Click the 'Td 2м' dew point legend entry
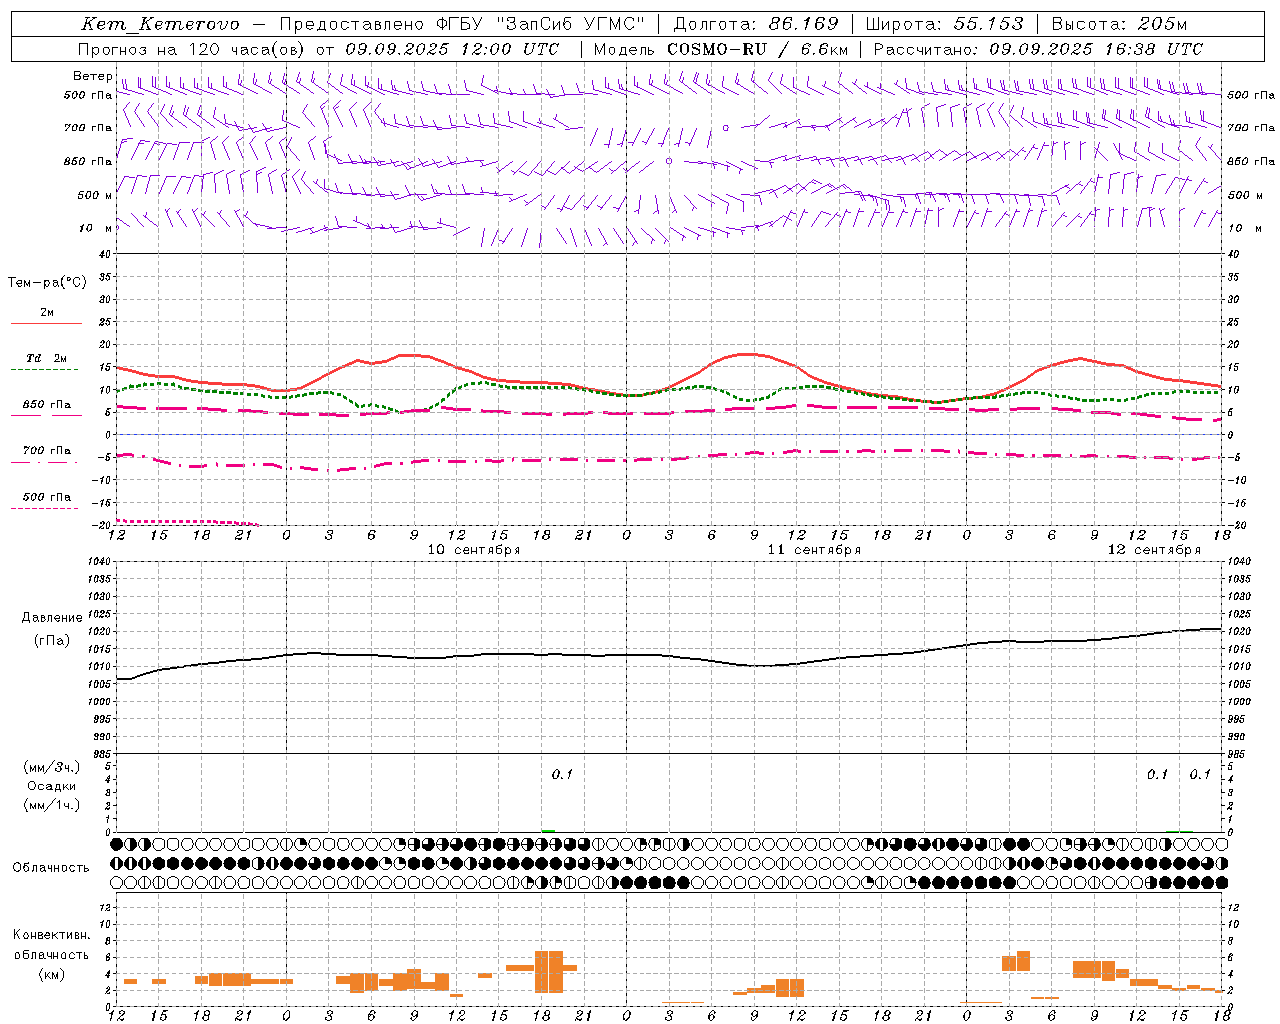This screenshot has width=1280, height=1024. pos(46,358)
